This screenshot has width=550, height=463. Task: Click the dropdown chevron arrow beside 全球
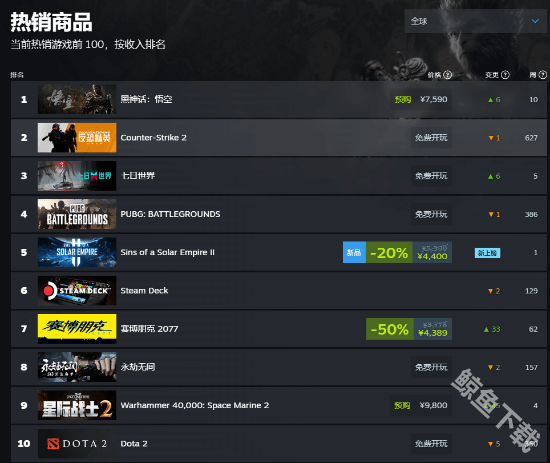(x=535, y=21)
